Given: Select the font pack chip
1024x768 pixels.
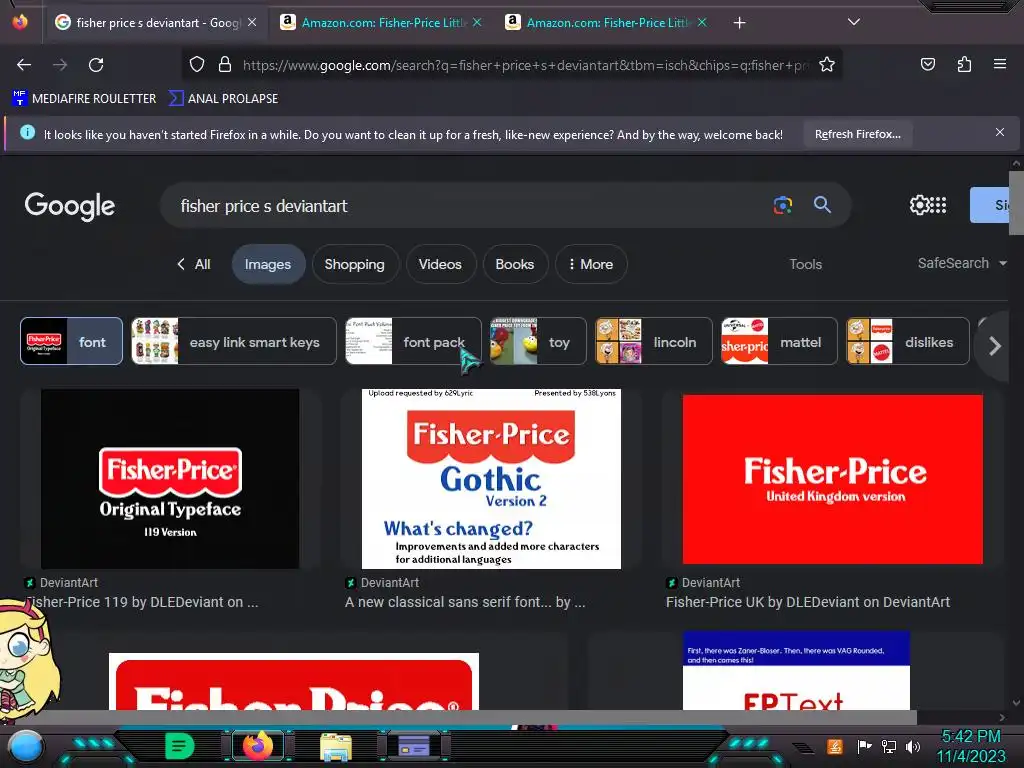Looking at the screenshot, I should [413, 341].
